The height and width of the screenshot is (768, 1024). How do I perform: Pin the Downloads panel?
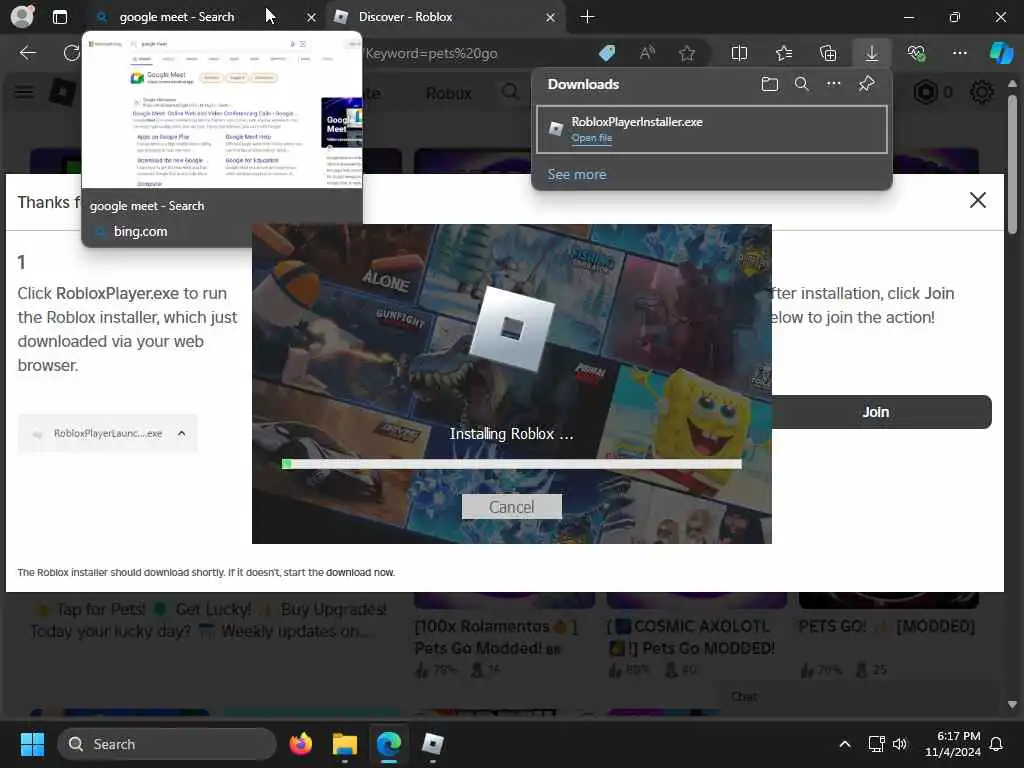[x=866, y=84]
